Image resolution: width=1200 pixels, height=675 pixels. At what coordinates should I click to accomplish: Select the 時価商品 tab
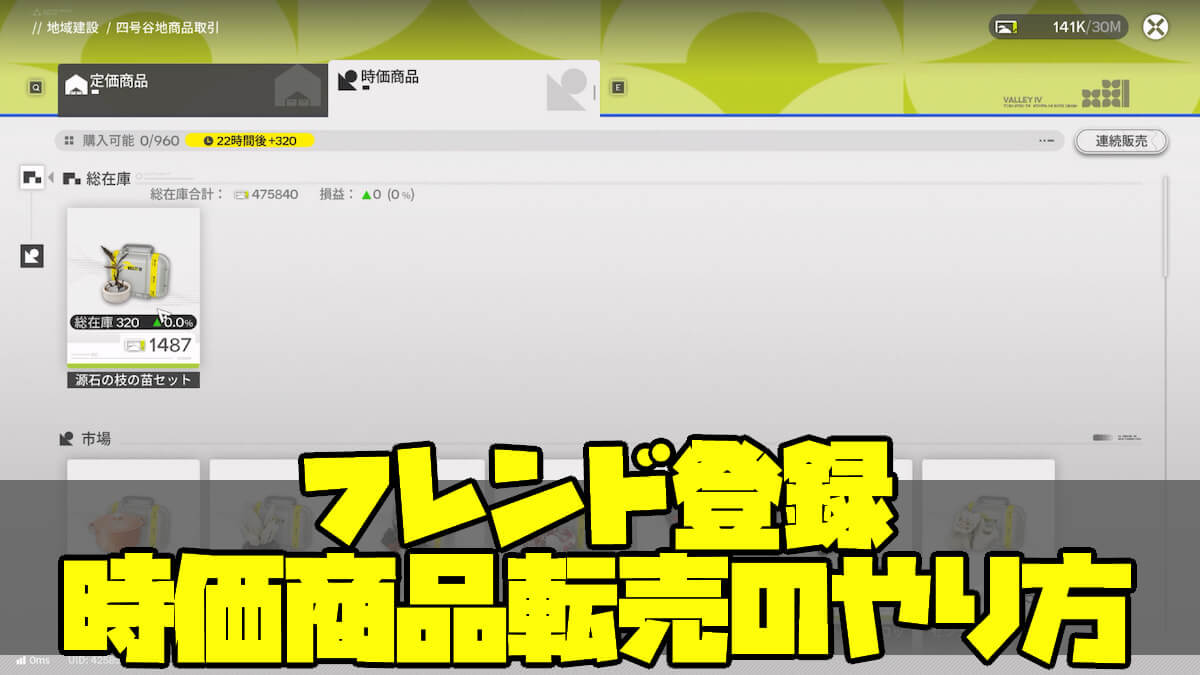tap(463, 88)
